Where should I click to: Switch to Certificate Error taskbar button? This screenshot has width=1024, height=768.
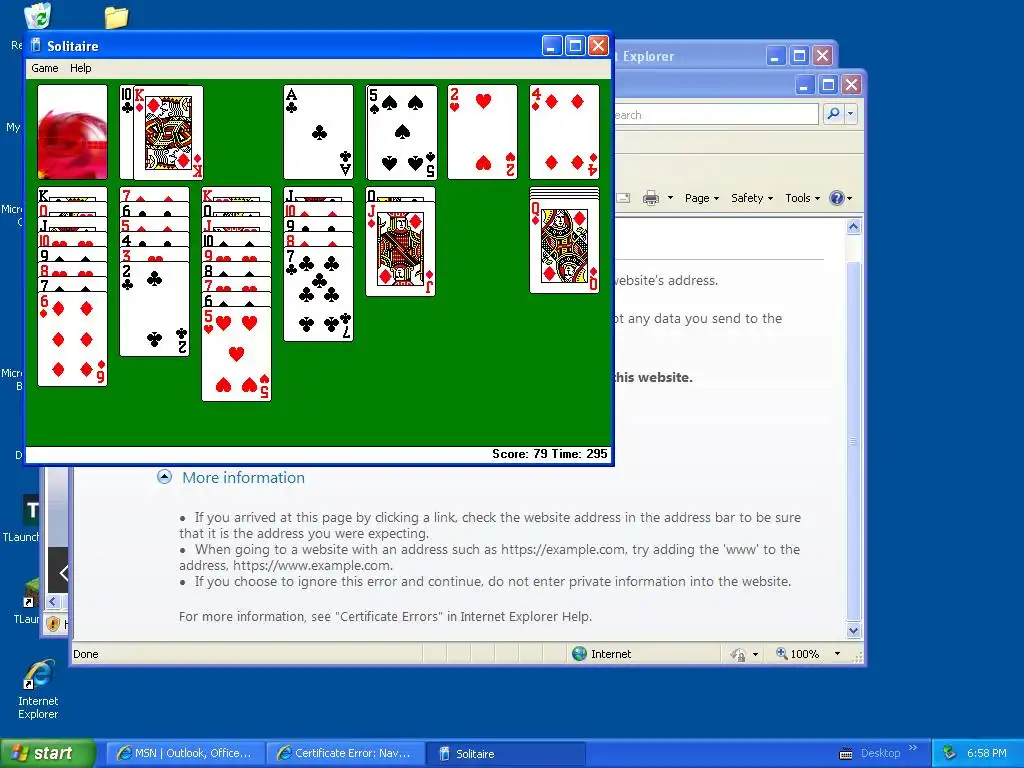point(346,753)
